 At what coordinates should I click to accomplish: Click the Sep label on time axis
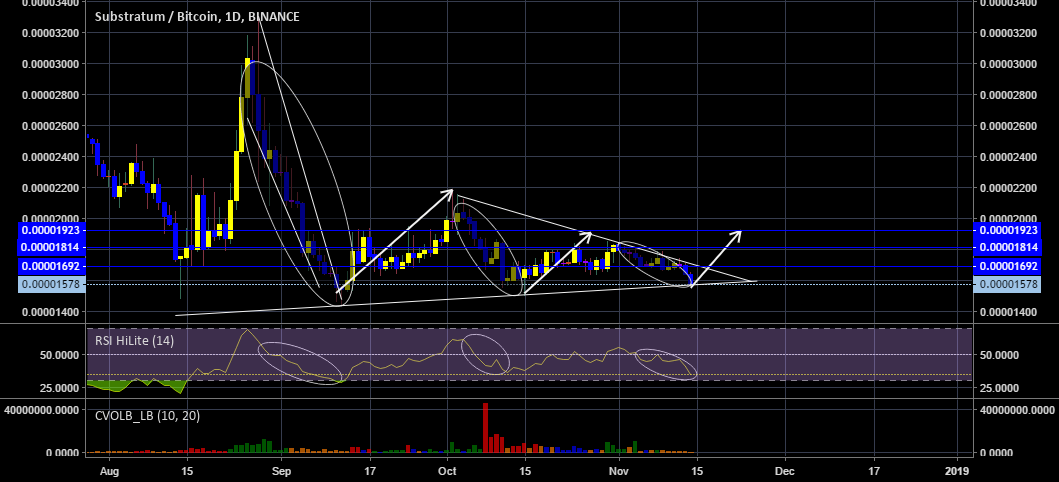click(282, 469)
